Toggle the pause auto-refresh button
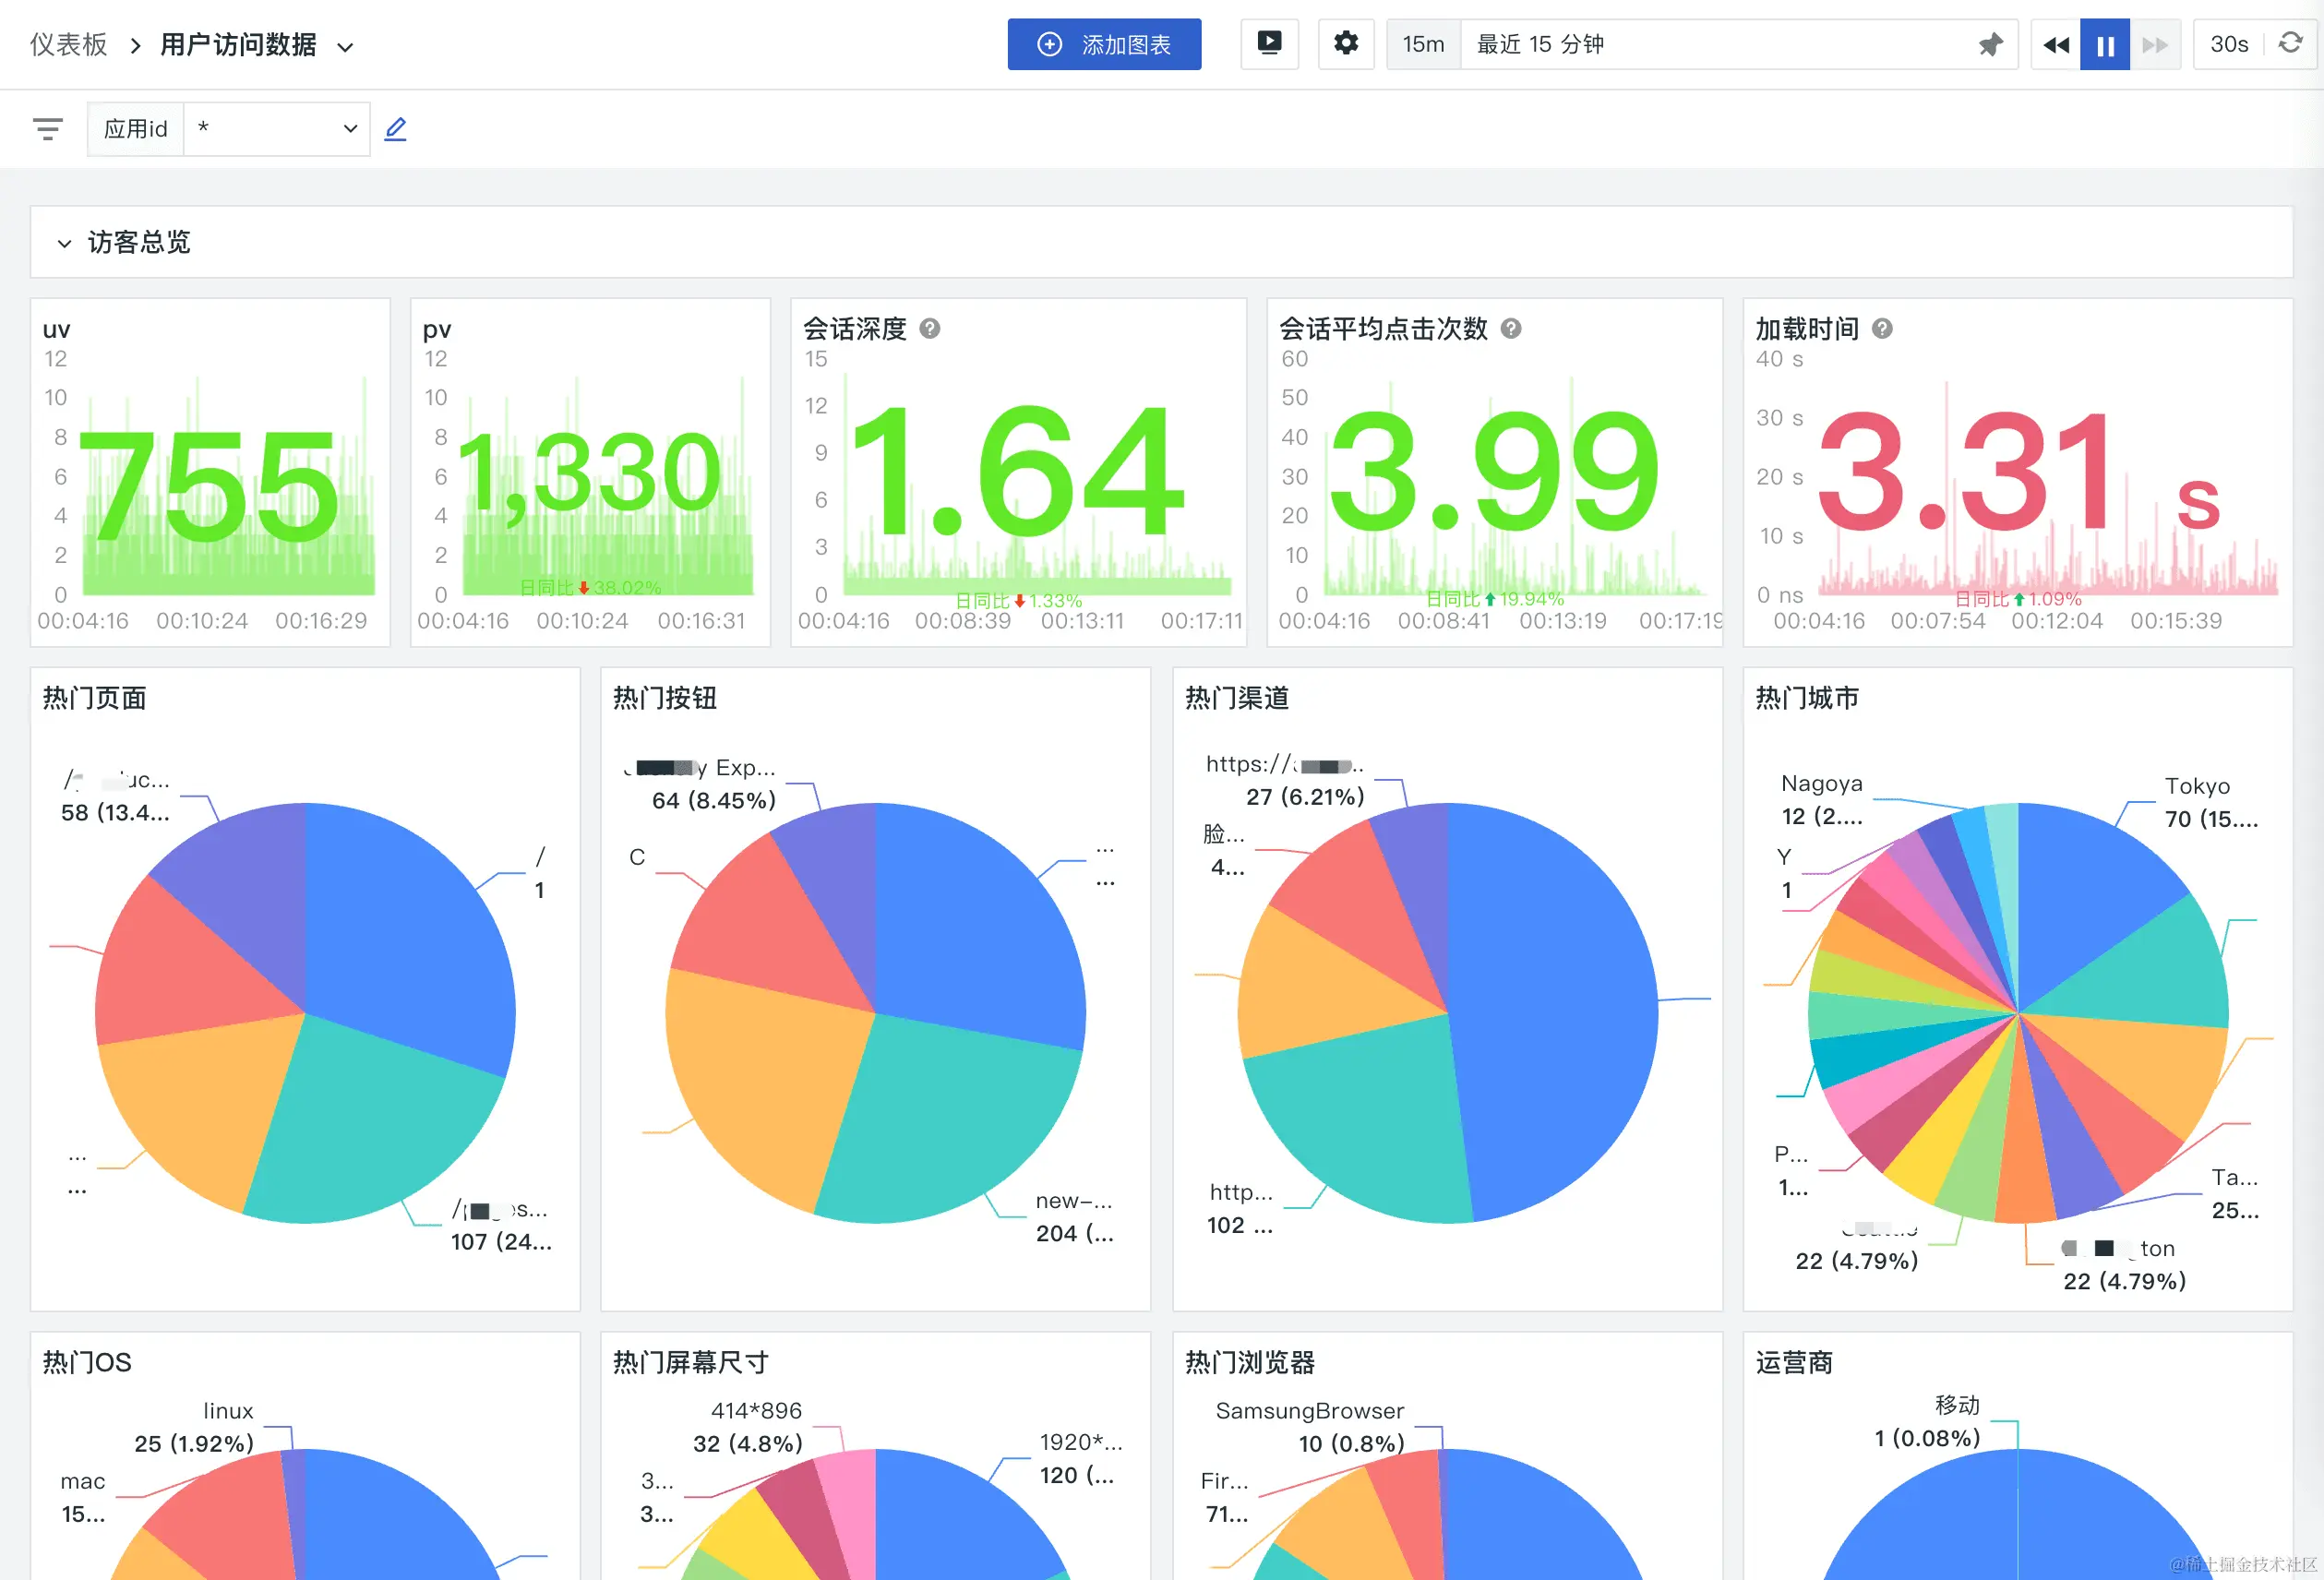The width and height of the screenshot is (2324, 1580). point(2105,44)
